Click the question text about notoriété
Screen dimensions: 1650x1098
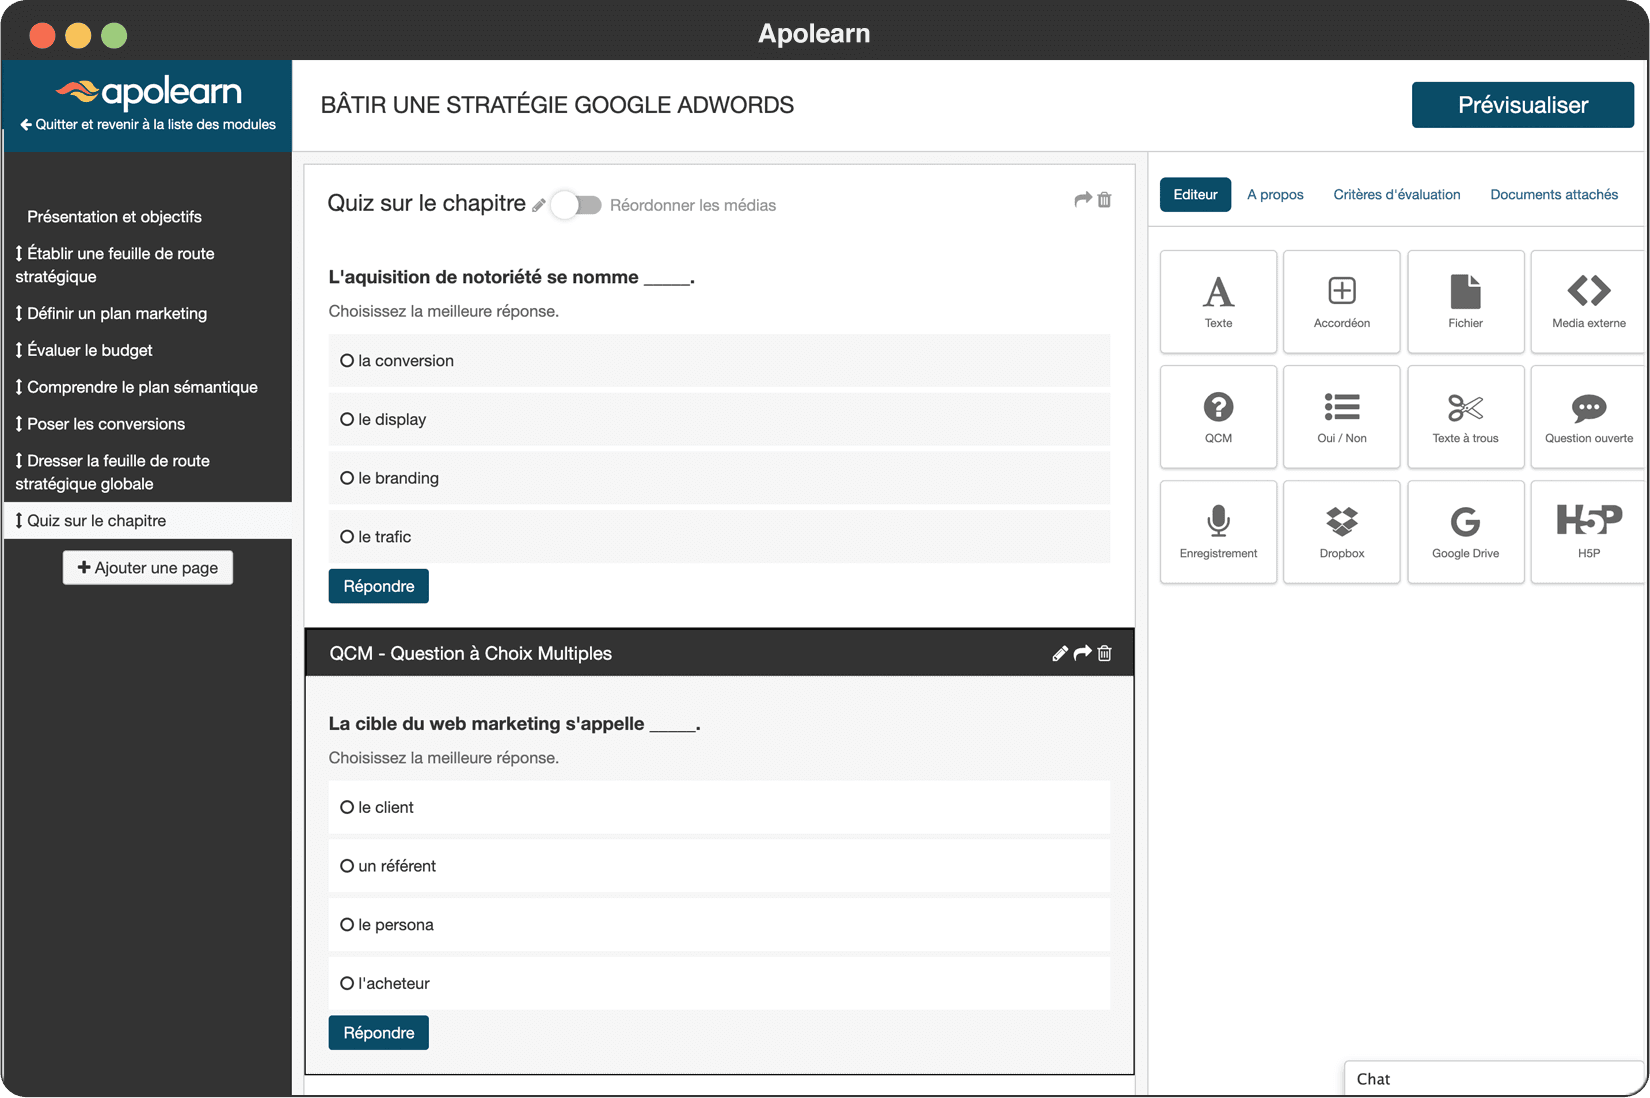511,277
